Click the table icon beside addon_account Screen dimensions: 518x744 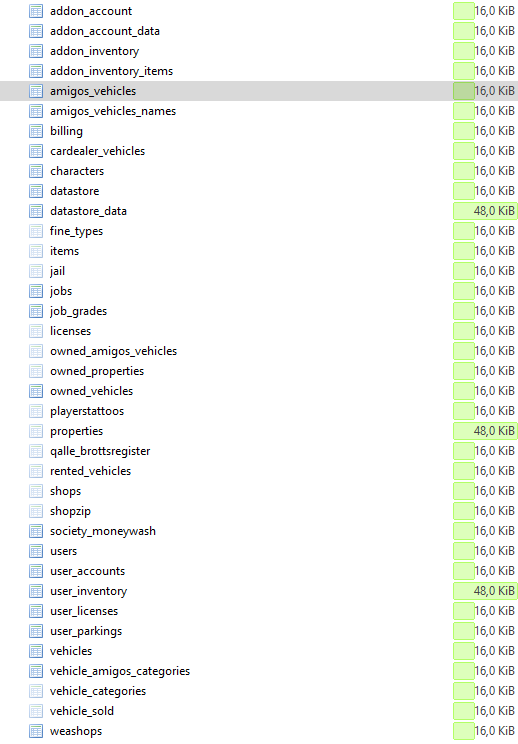coord(36,11)
